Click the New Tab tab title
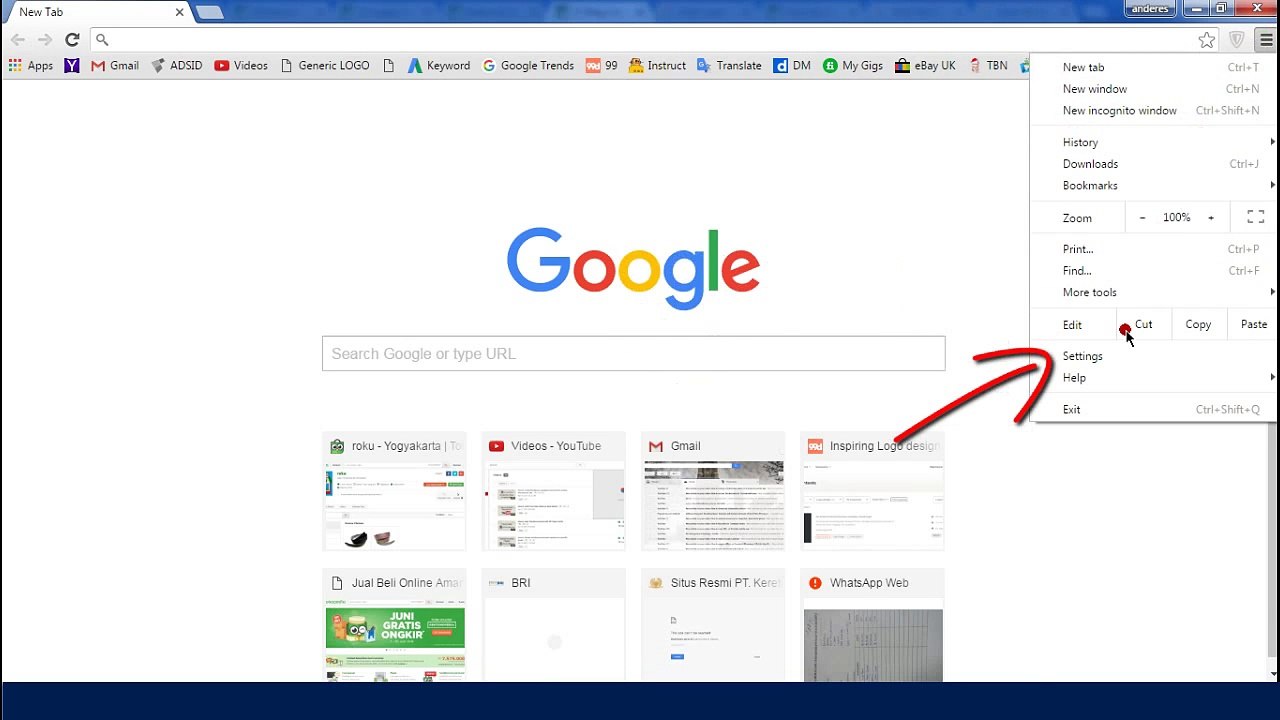The height and width of the screenshot is (720, 1280). (x=41, y=12)
